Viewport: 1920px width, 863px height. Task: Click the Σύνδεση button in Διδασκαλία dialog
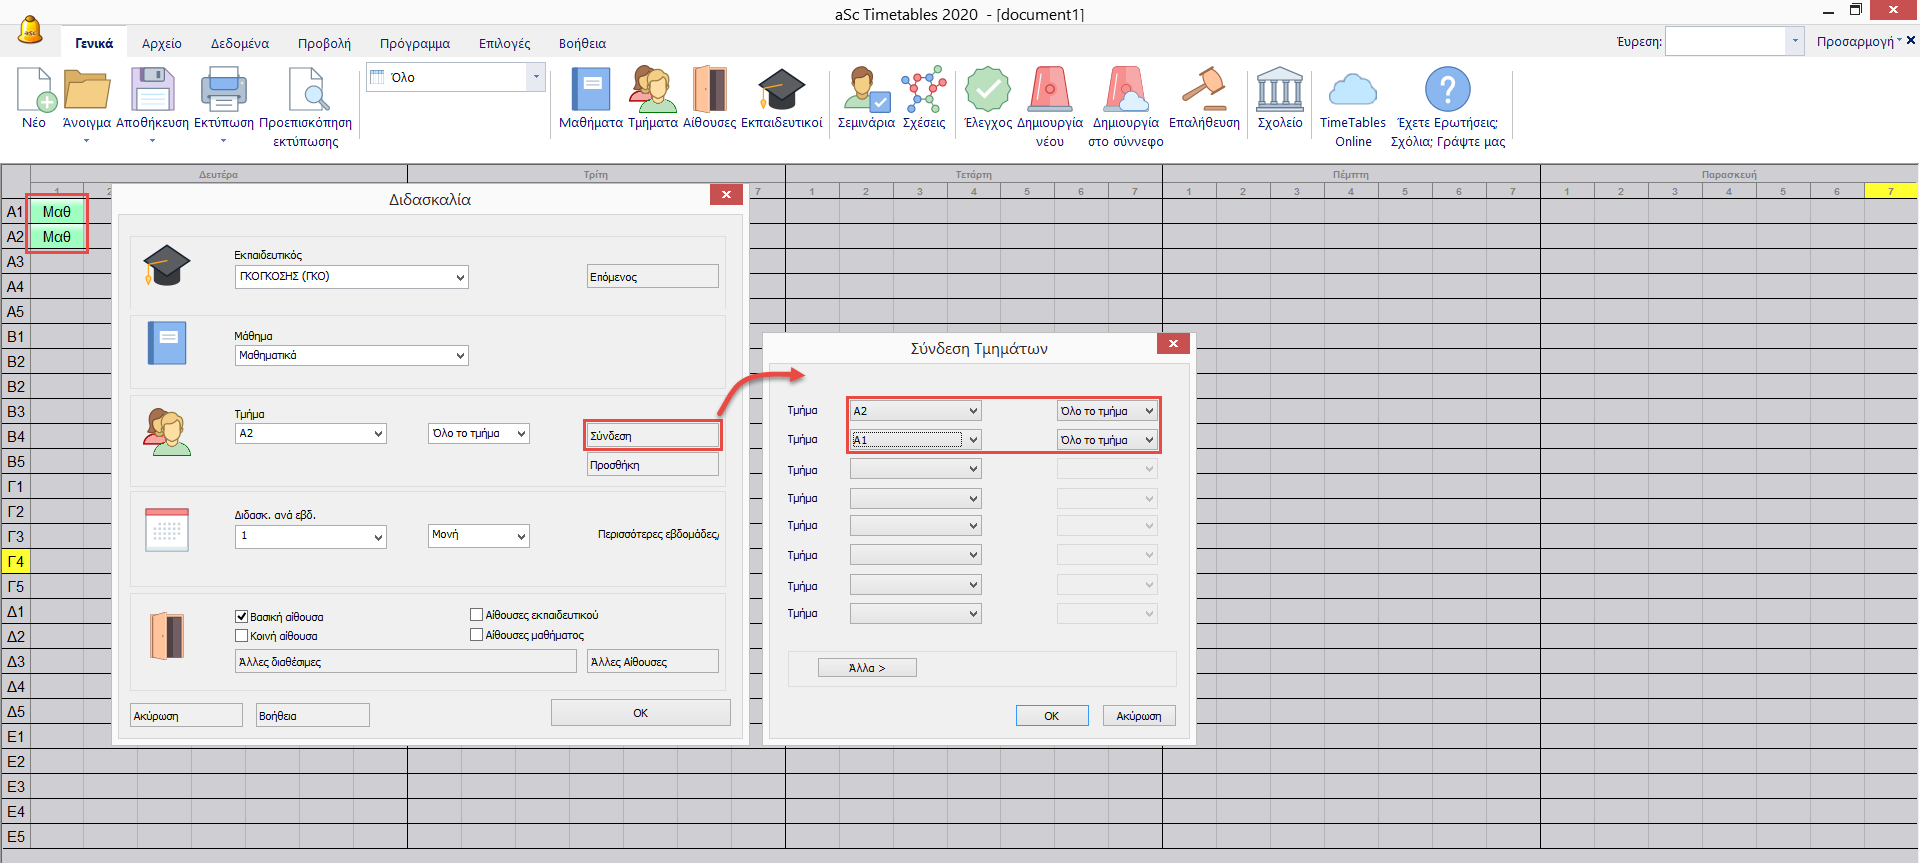[652, 436]
